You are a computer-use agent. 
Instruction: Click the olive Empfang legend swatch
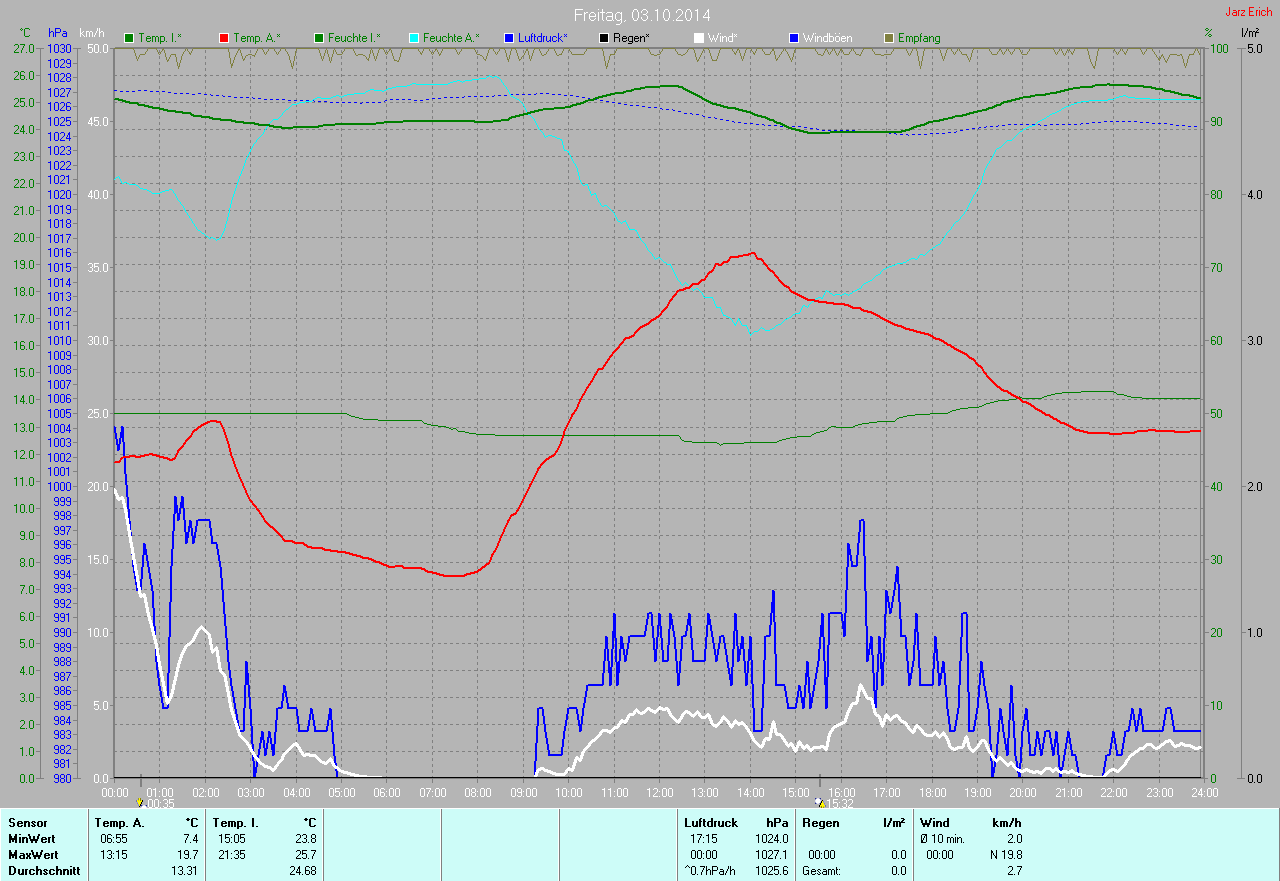click(x=889, y=38)
